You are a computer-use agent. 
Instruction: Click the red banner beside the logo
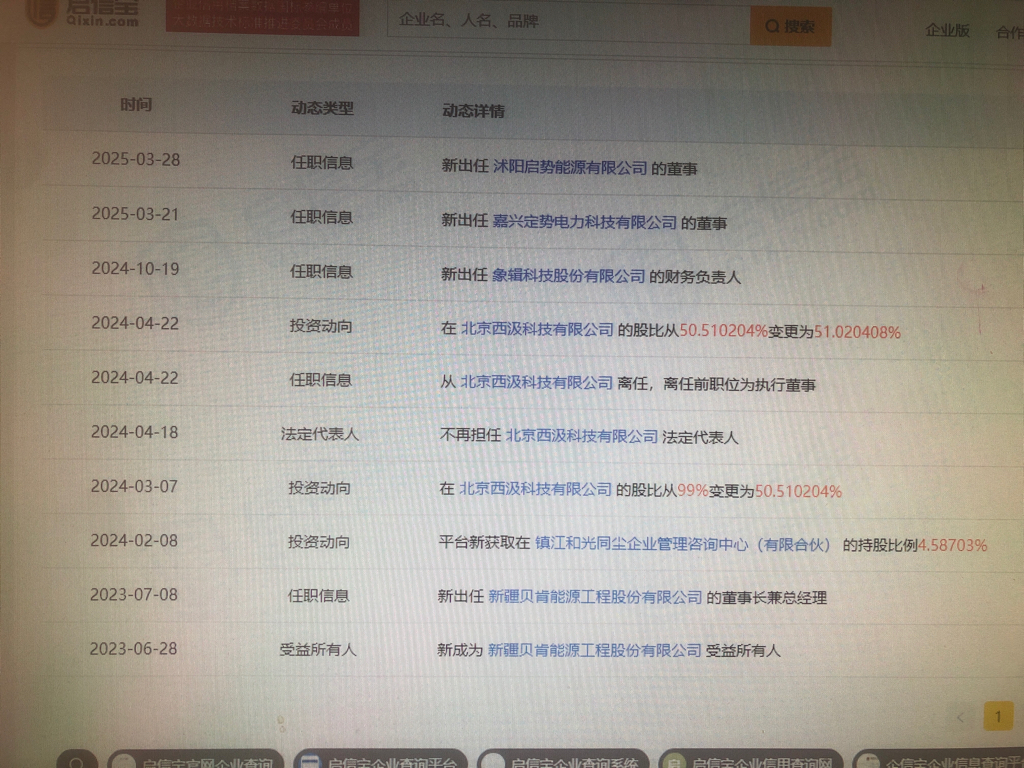pos(263,16)
